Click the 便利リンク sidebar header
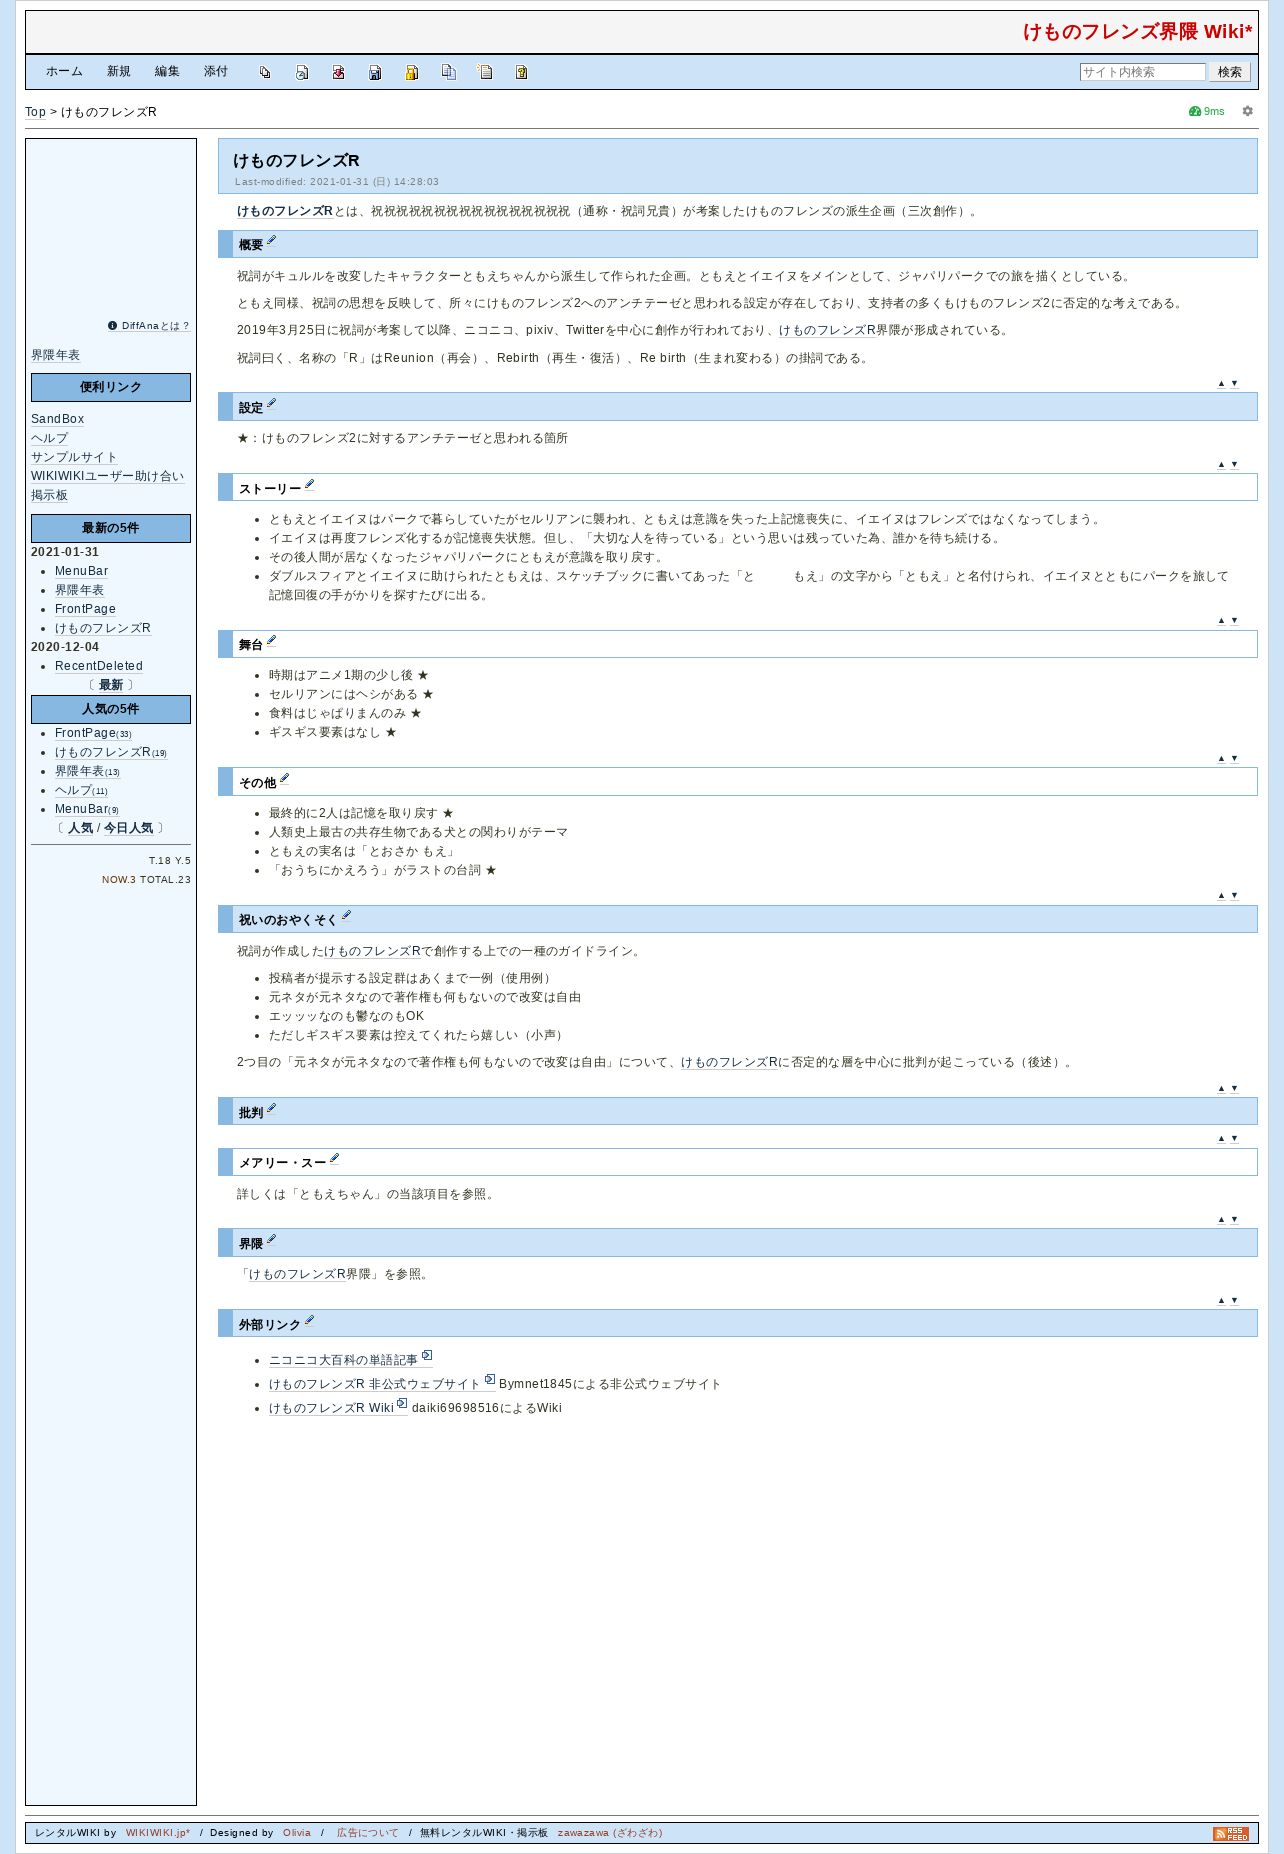This screenshot has width=1284, height=1854. pyautogui.click(x=111, y=388)
